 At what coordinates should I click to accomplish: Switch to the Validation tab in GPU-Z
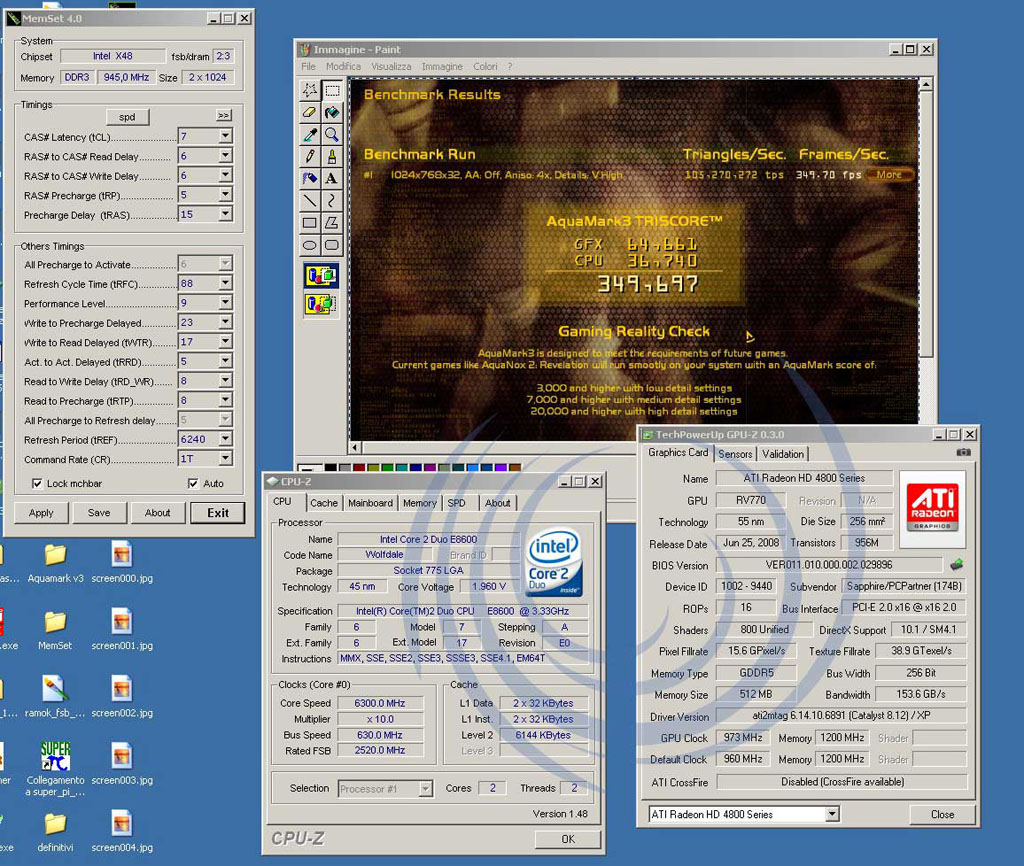coord(783,454)
